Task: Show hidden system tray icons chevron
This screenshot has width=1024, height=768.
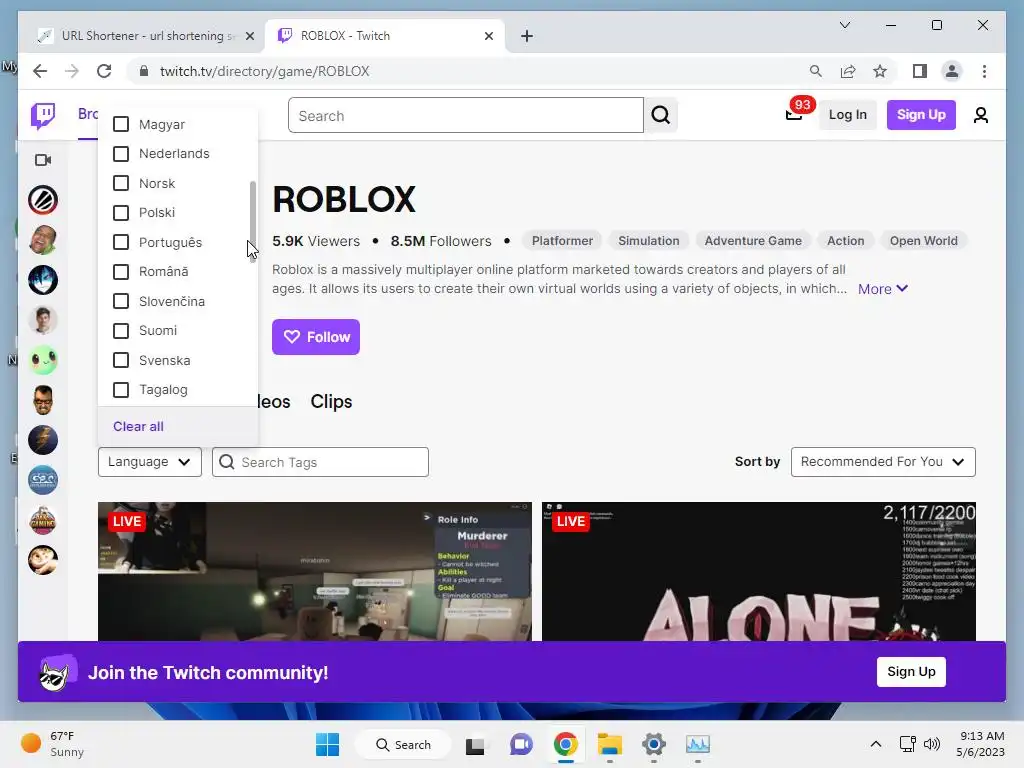Action: pos(876,744)
